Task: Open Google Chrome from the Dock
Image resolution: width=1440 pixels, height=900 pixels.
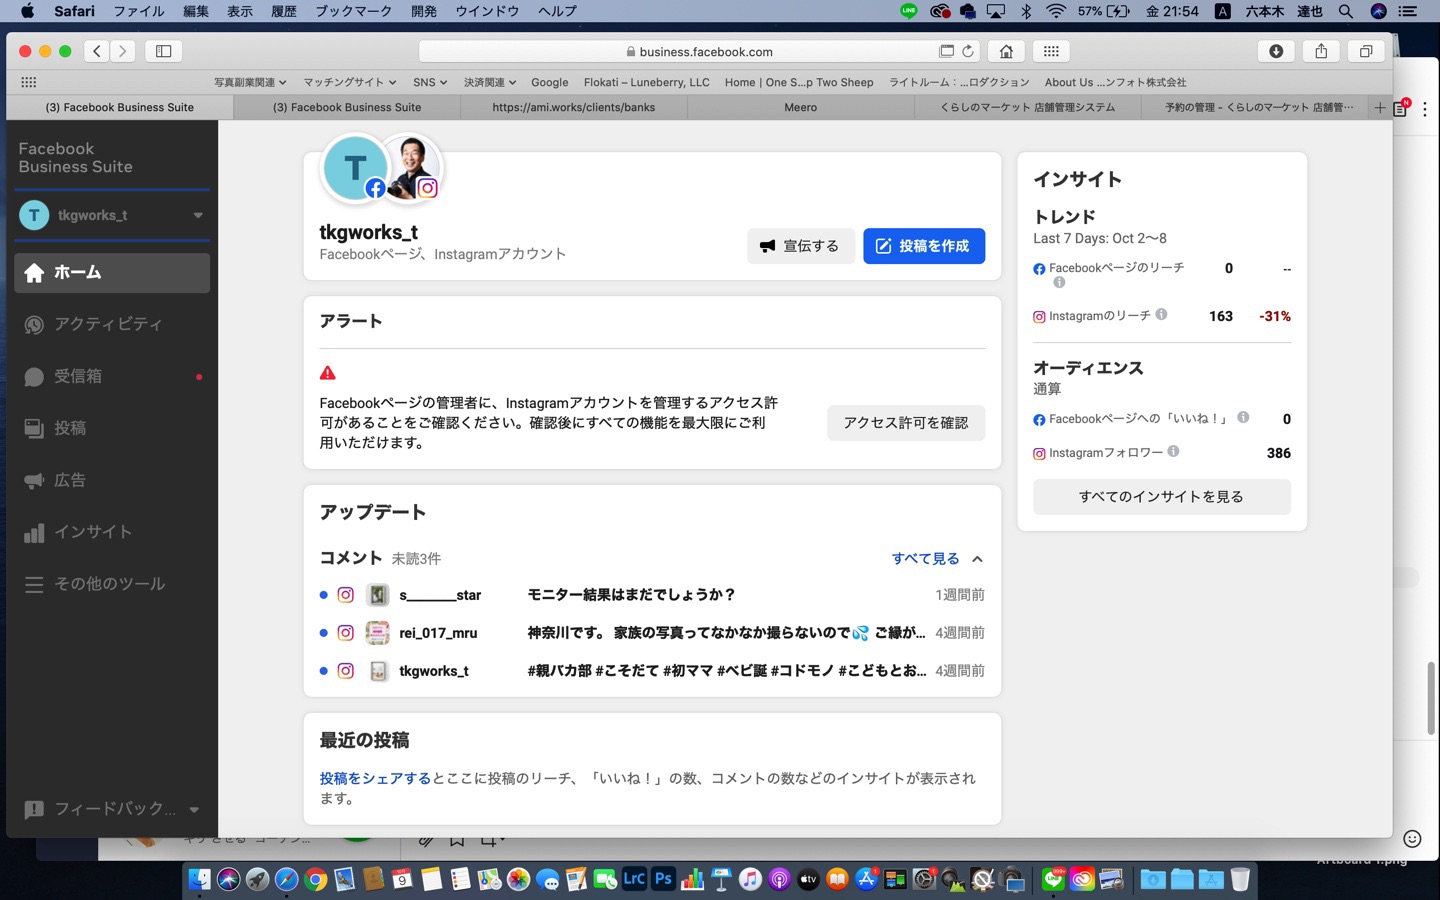Action: (x=316, y=879)
